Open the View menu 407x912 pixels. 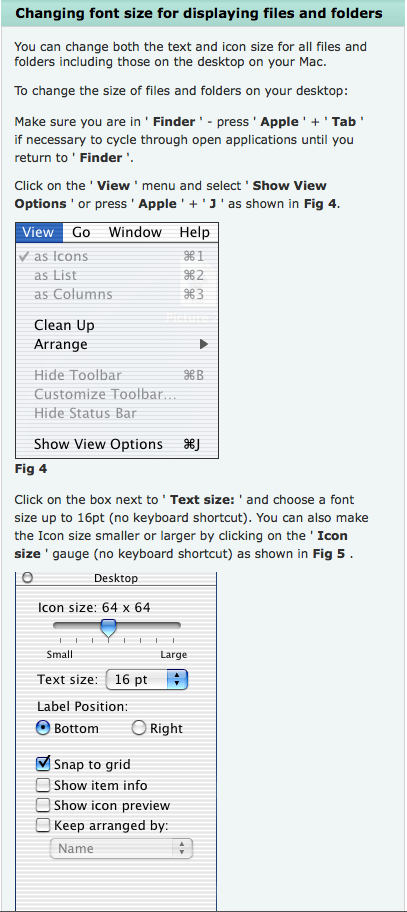click(x=38, y=232)
